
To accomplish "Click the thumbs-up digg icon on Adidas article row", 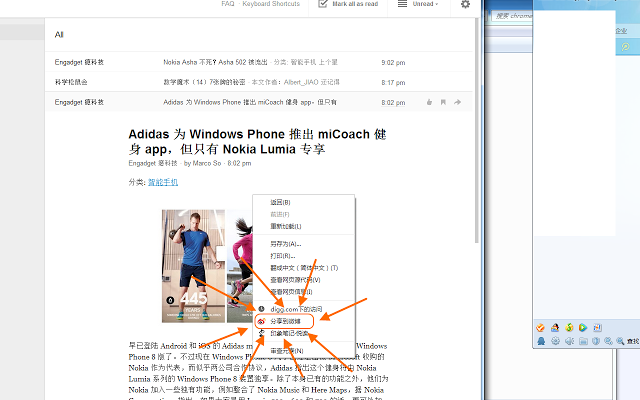I will (x=429, y=102).
